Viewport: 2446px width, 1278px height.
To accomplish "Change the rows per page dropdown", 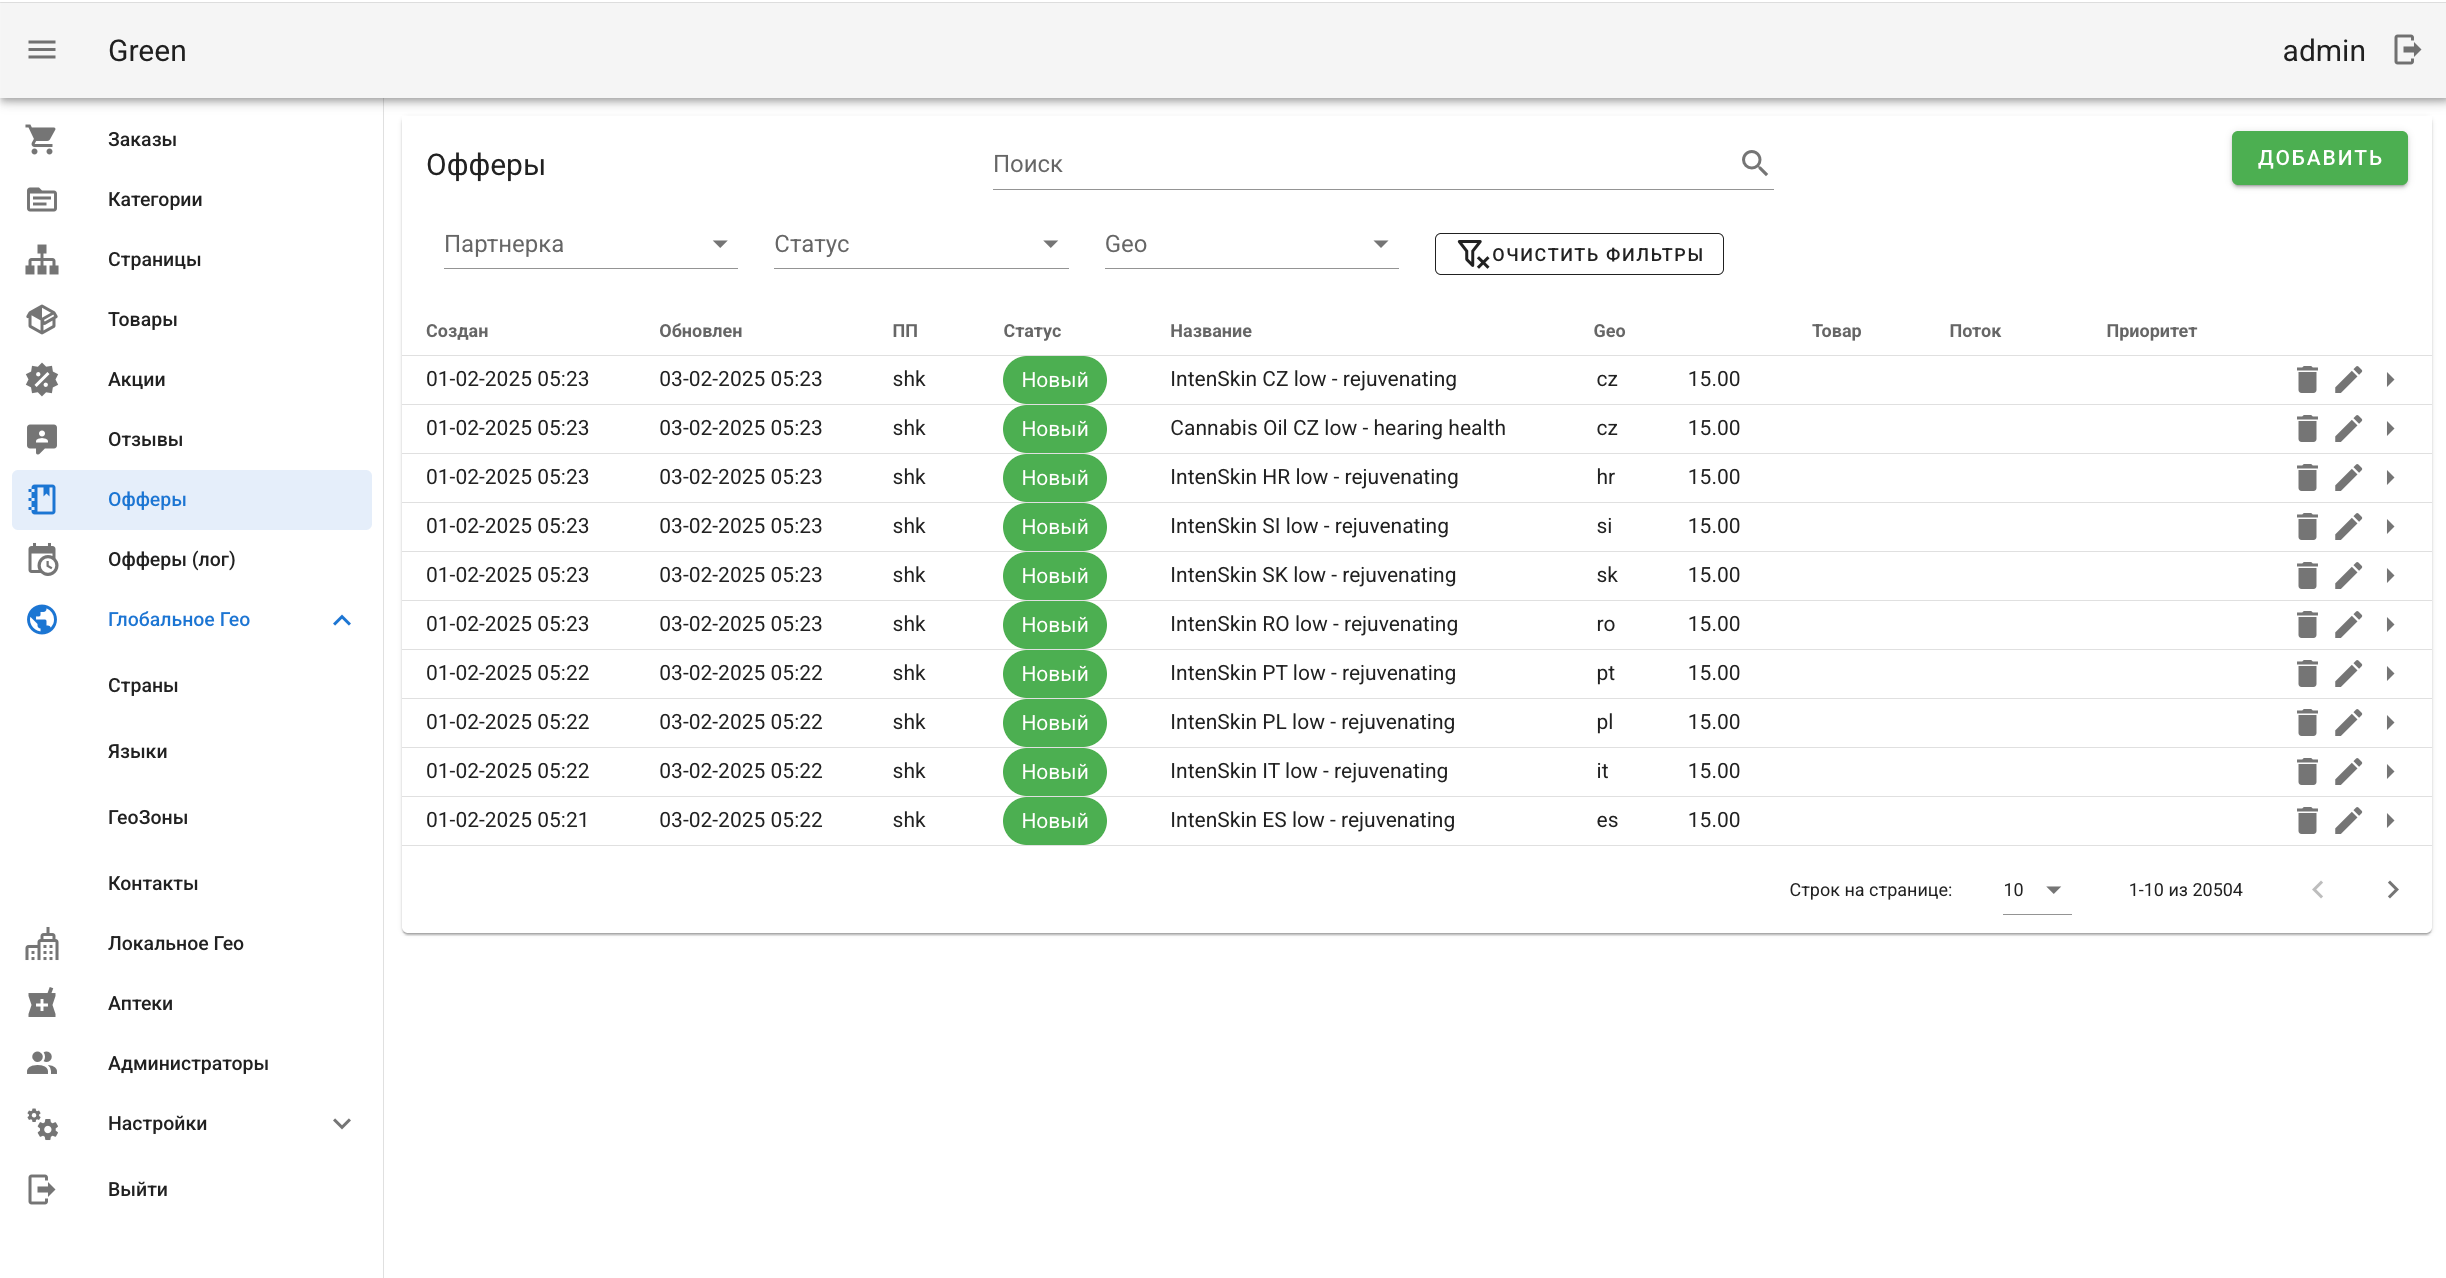I will coord(2035,890).
